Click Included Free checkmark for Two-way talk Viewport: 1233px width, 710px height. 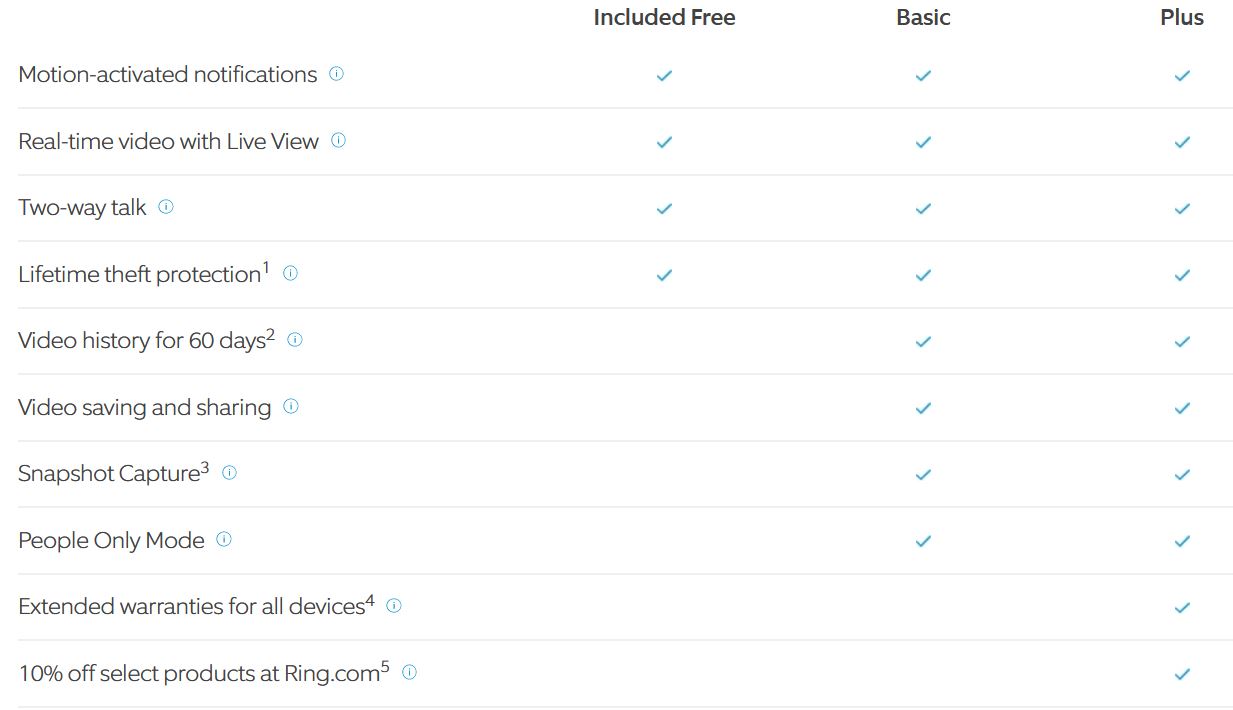[x=664, y=208]
